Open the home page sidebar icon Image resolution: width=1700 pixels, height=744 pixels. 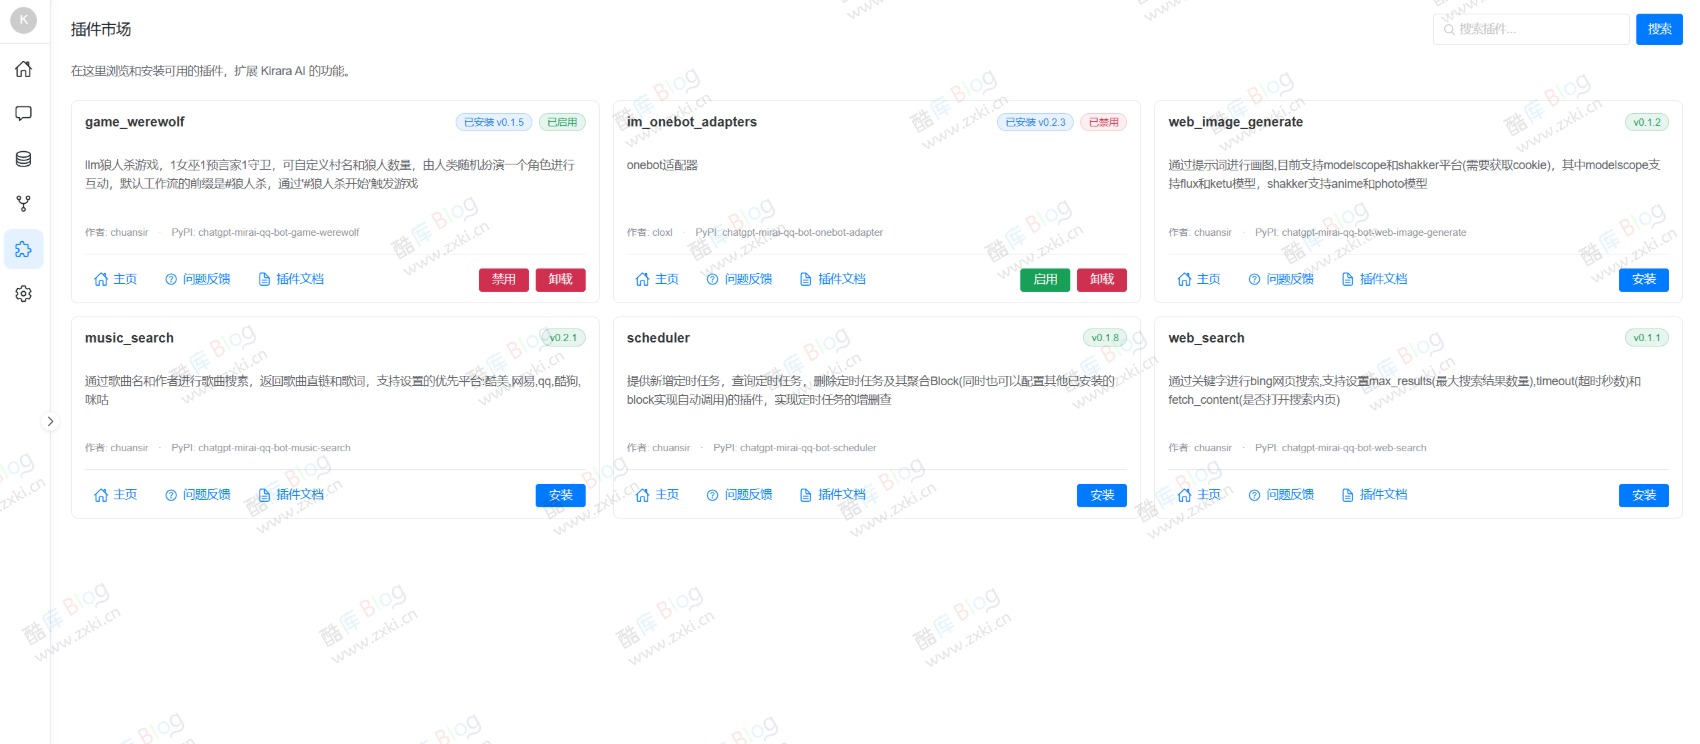point(24,69)
